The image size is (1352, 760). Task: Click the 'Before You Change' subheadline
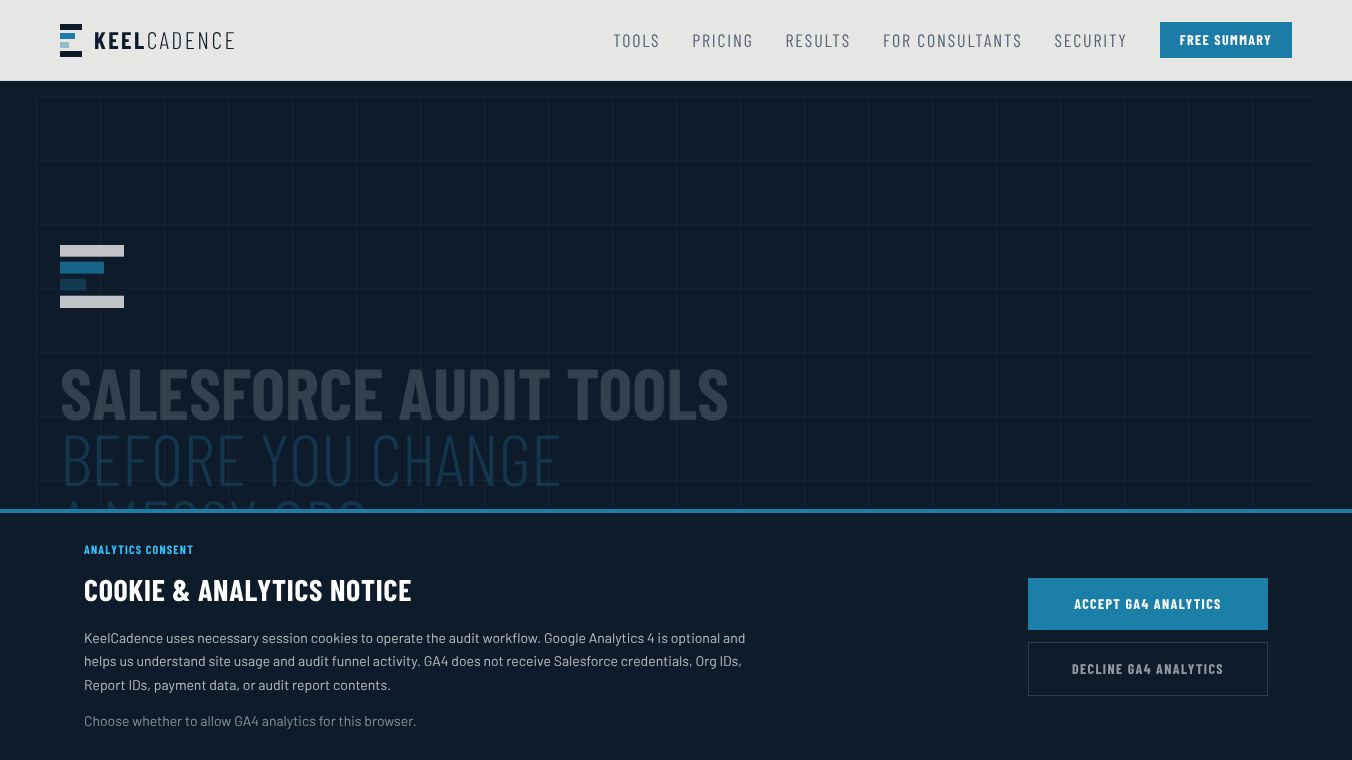(x=311, y=461)
